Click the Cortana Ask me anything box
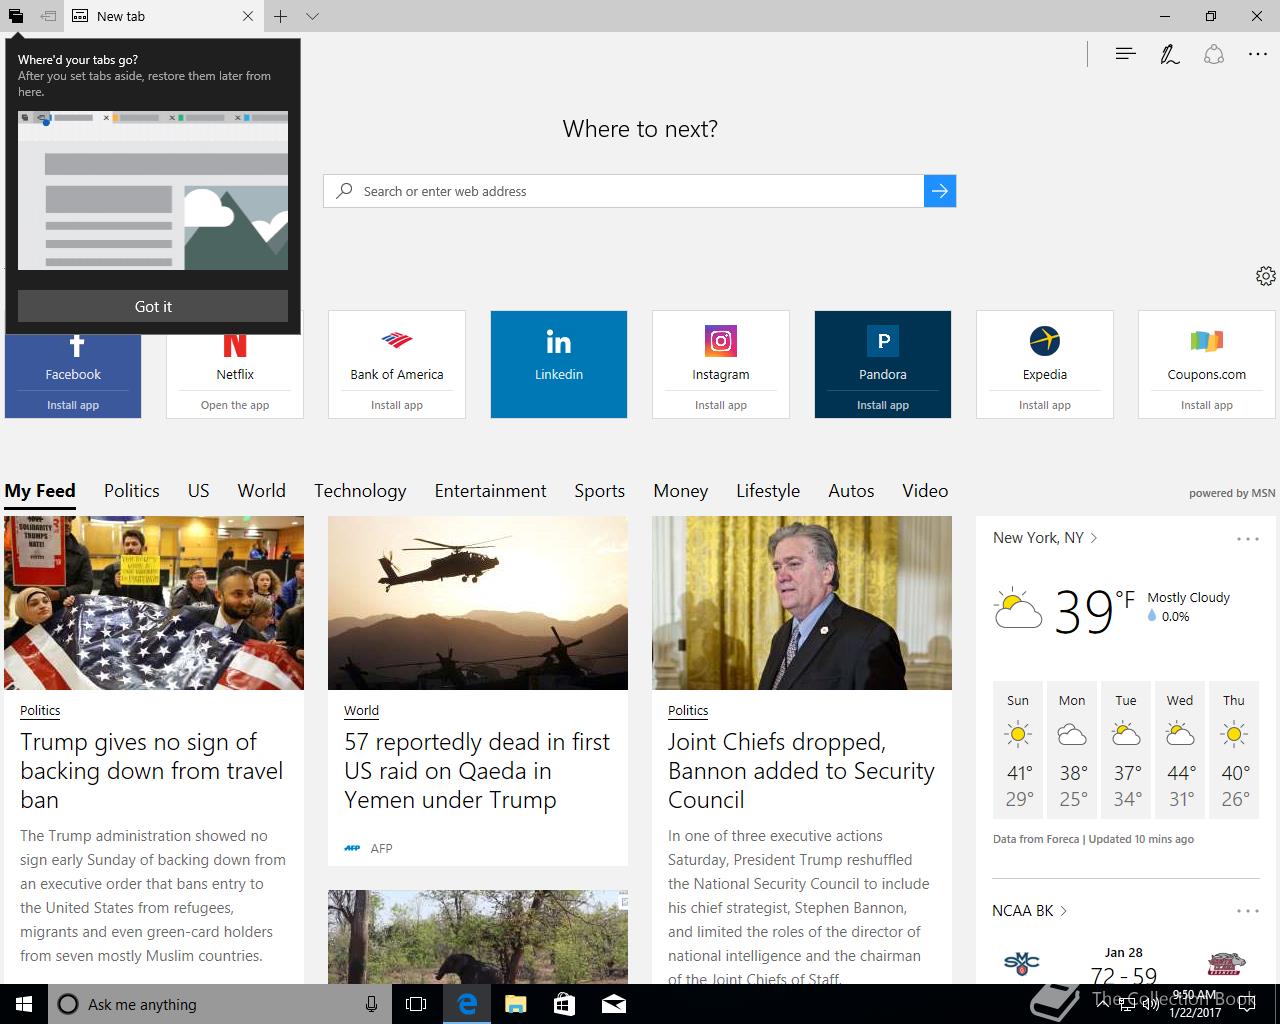 click(x=219, y=1004)
